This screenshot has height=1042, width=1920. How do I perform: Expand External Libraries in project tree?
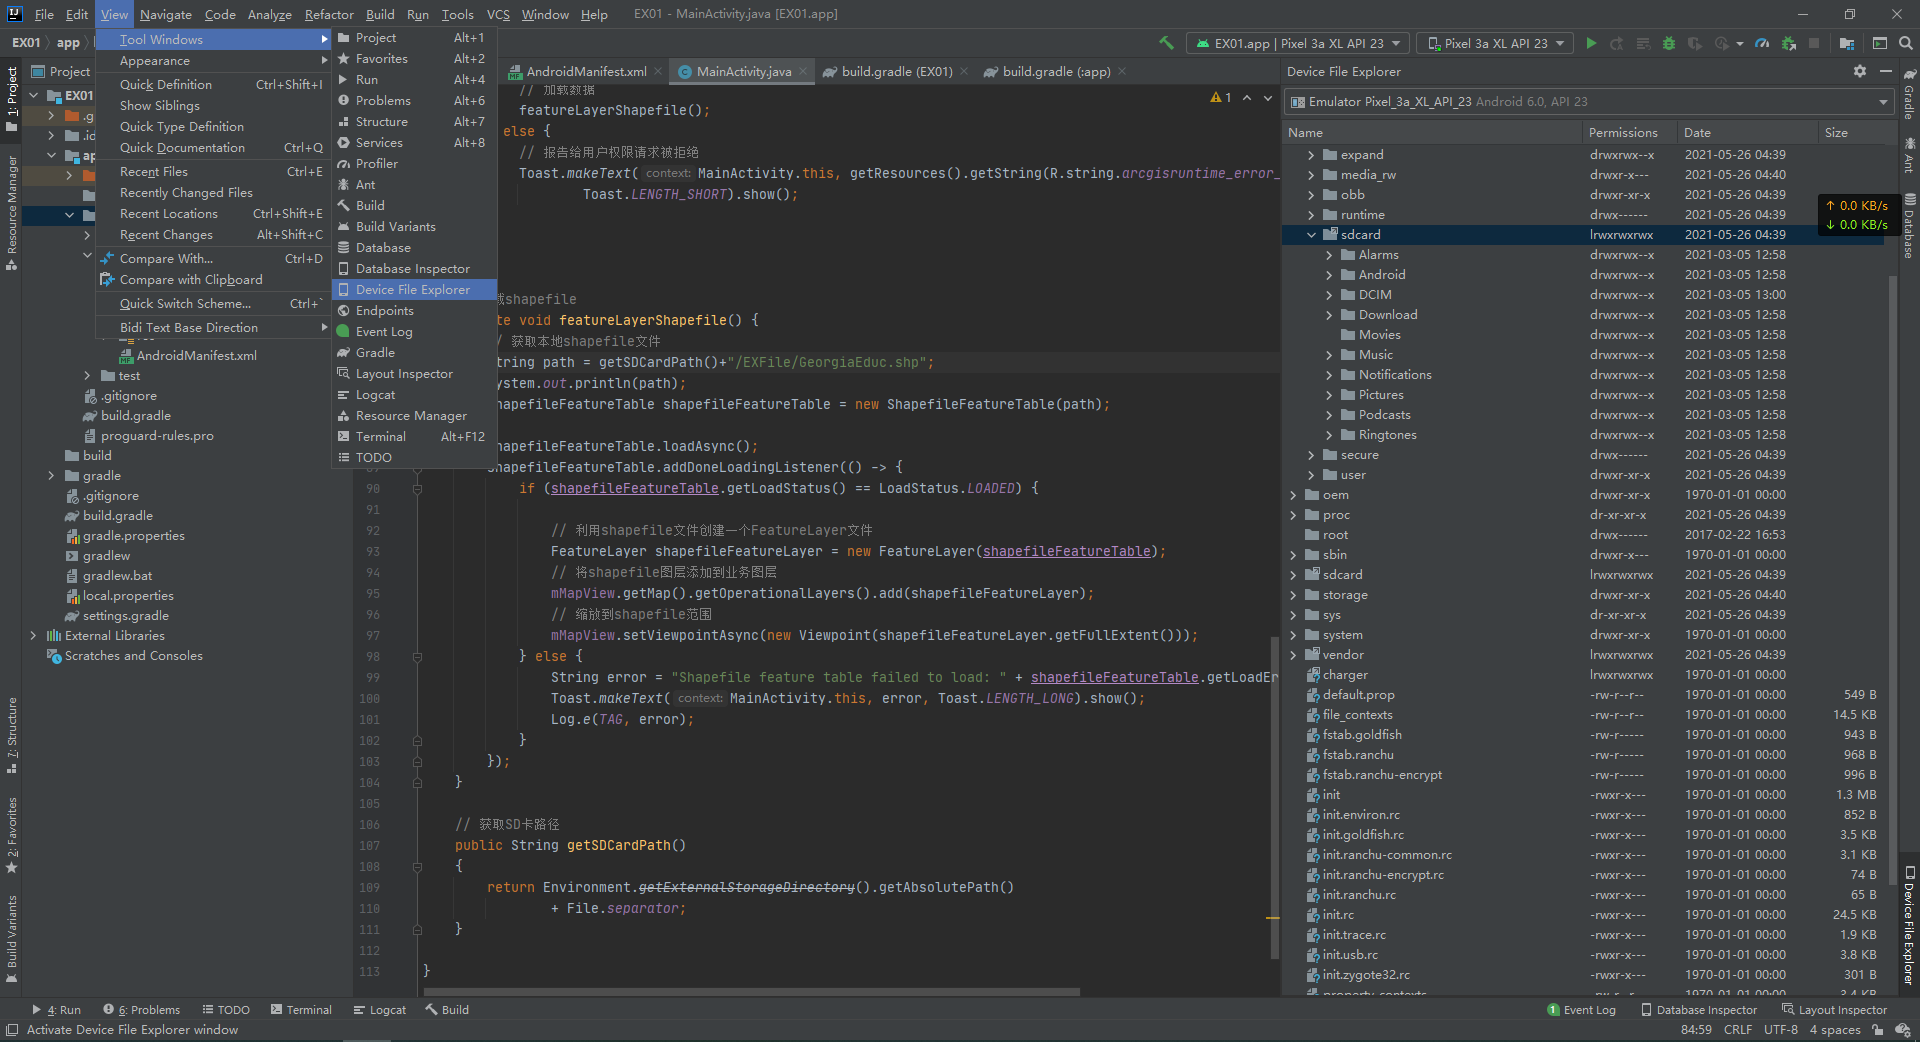[x=33, y=636]
